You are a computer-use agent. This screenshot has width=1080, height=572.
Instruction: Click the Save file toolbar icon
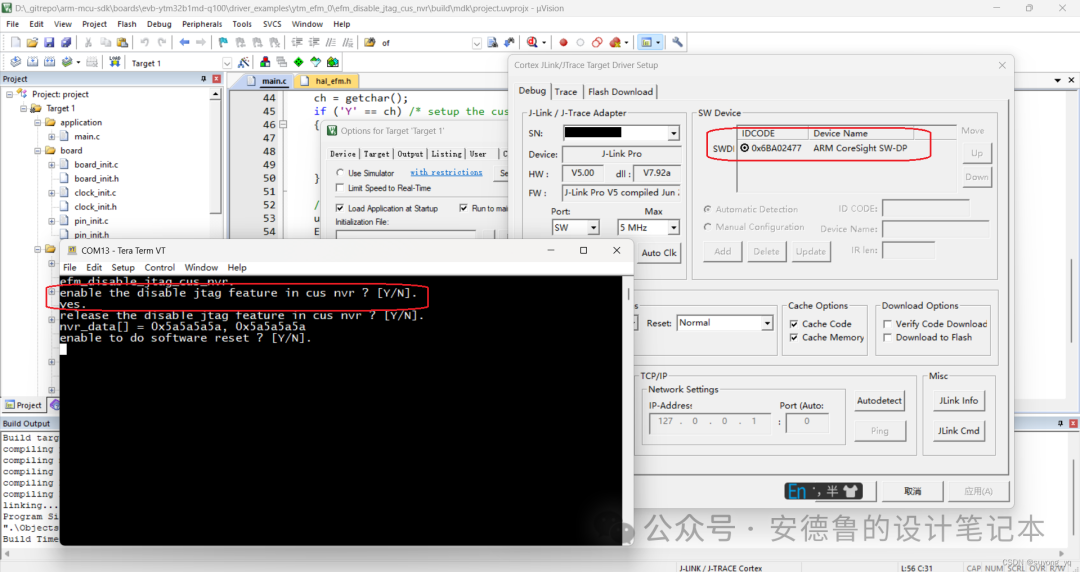click(x=50, y=42)
